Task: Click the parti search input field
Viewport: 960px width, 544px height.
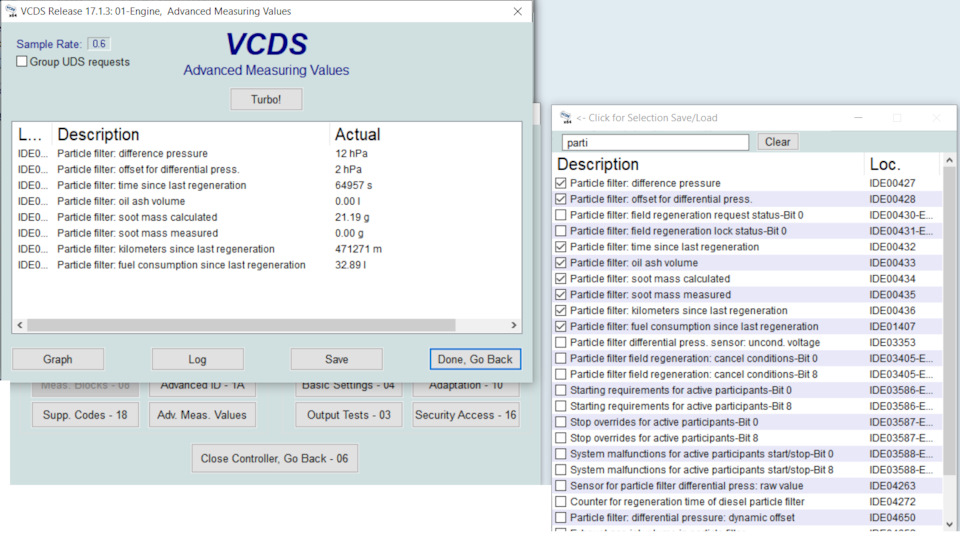Action: click(x=655, y=143)
